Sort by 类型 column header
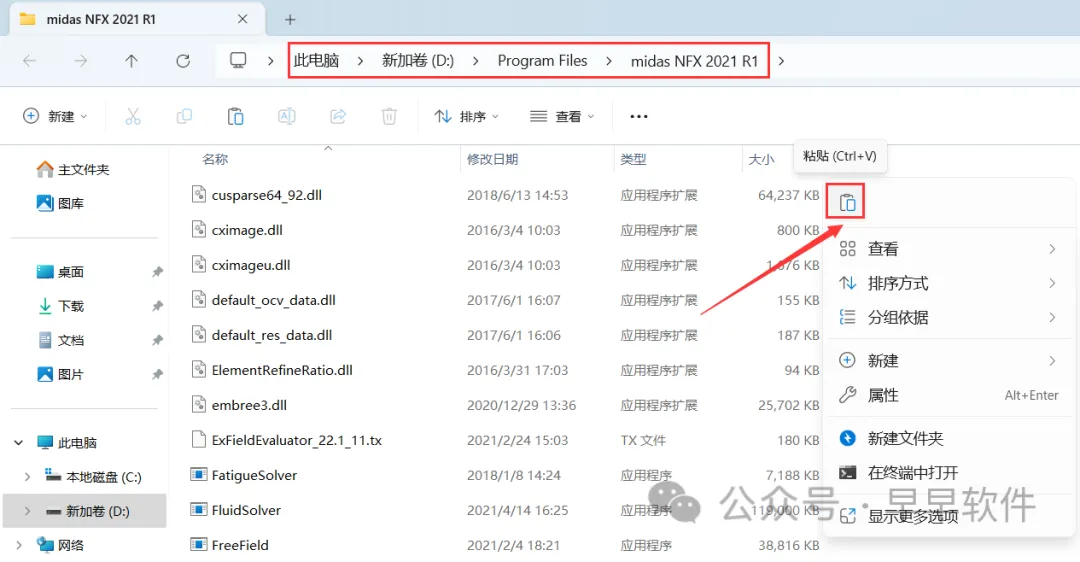This screenshot has width=1080, height=562. [x=633, y=159]
